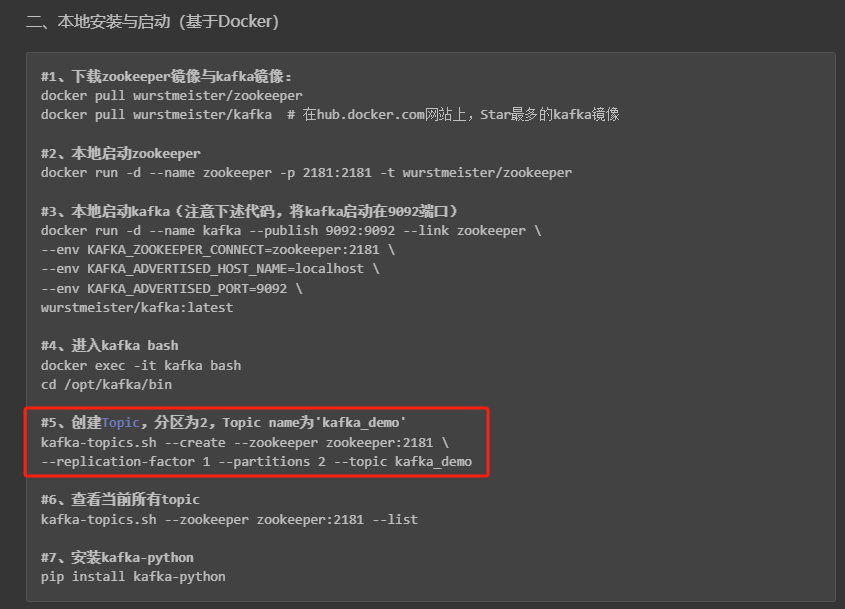This screenshot has height=609, width=845.
Task: Click the blue Topic link in step 5
Action: coord(121,423)
